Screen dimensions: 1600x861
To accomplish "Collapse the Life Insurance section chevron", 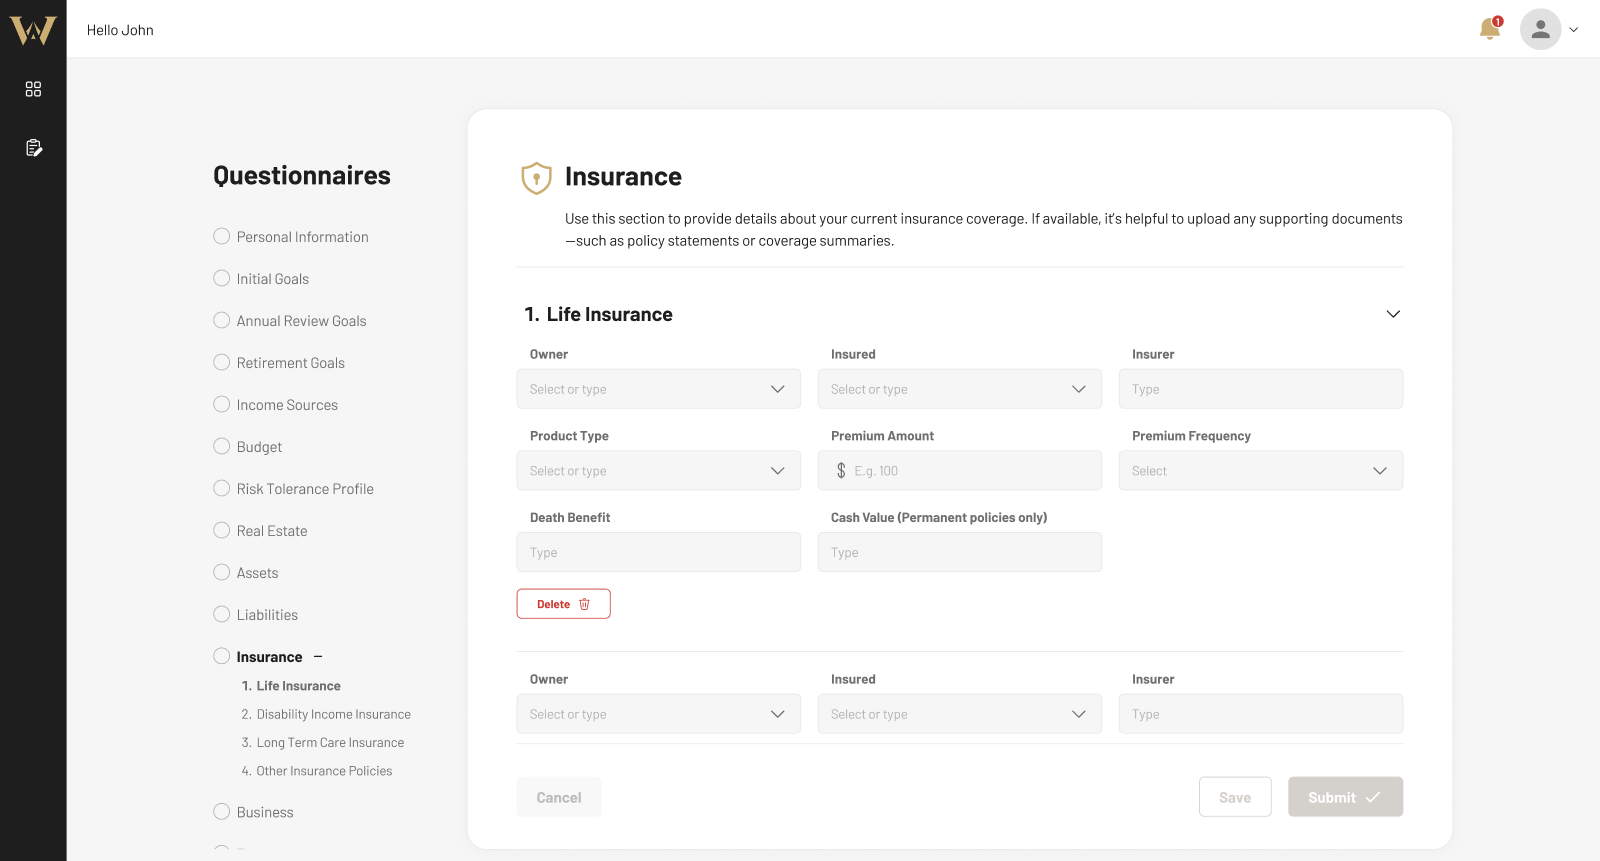I will 1393,314.
